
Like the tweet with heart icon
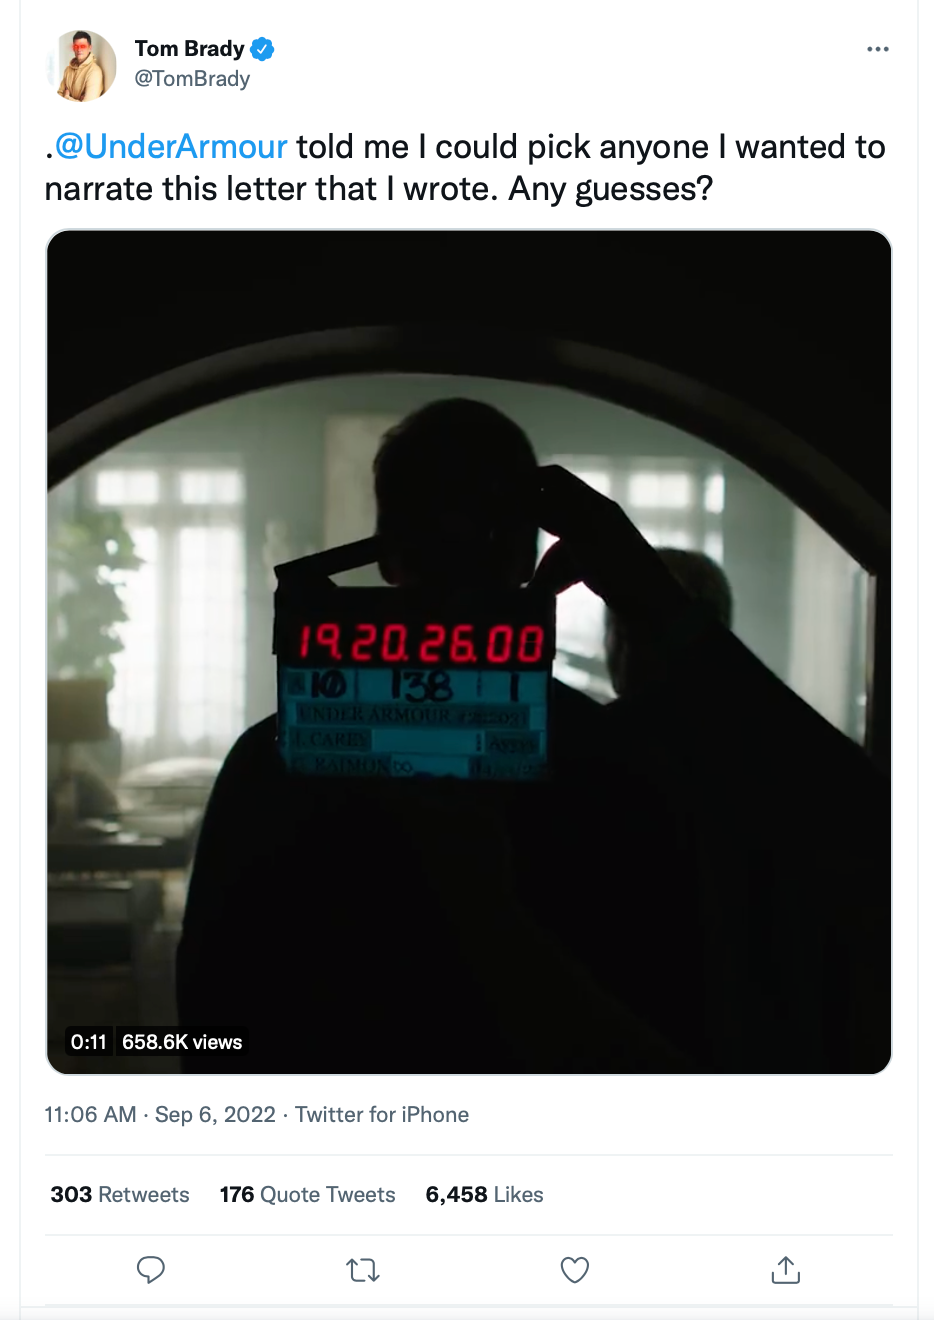[x=575, y=1270]
